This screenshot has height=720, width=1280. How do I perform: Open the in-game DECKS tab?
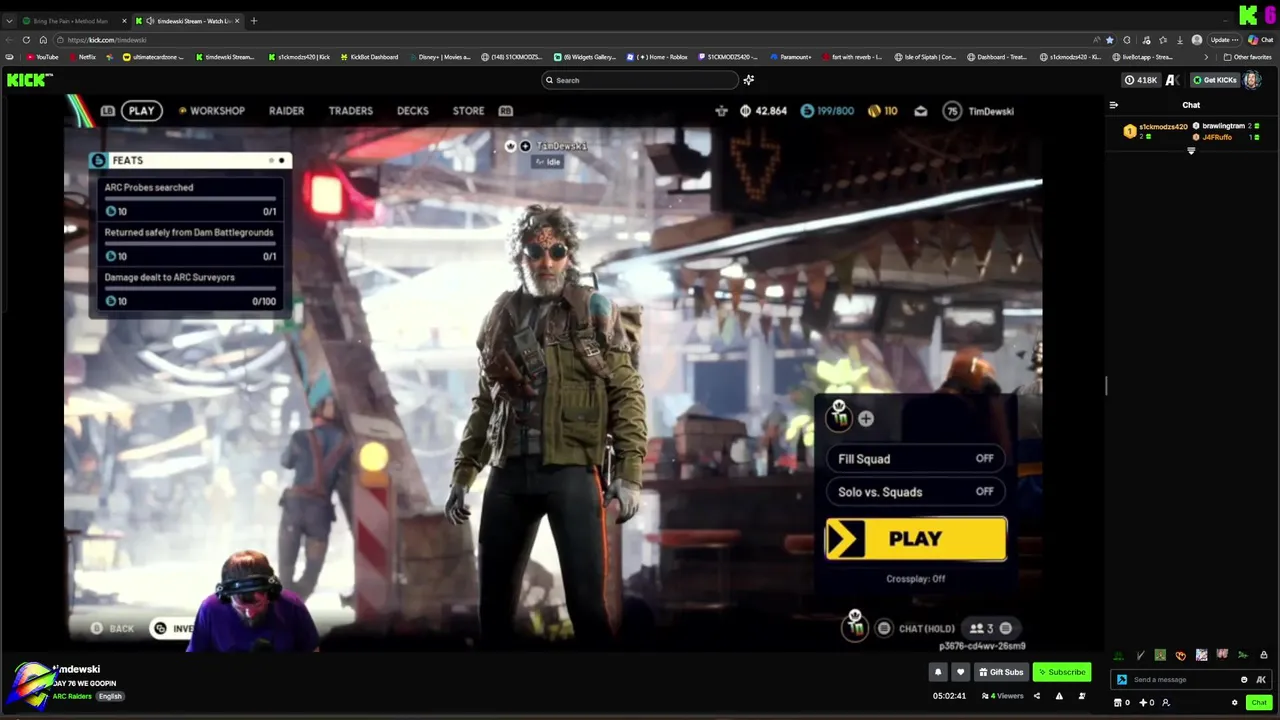[413, 111]
